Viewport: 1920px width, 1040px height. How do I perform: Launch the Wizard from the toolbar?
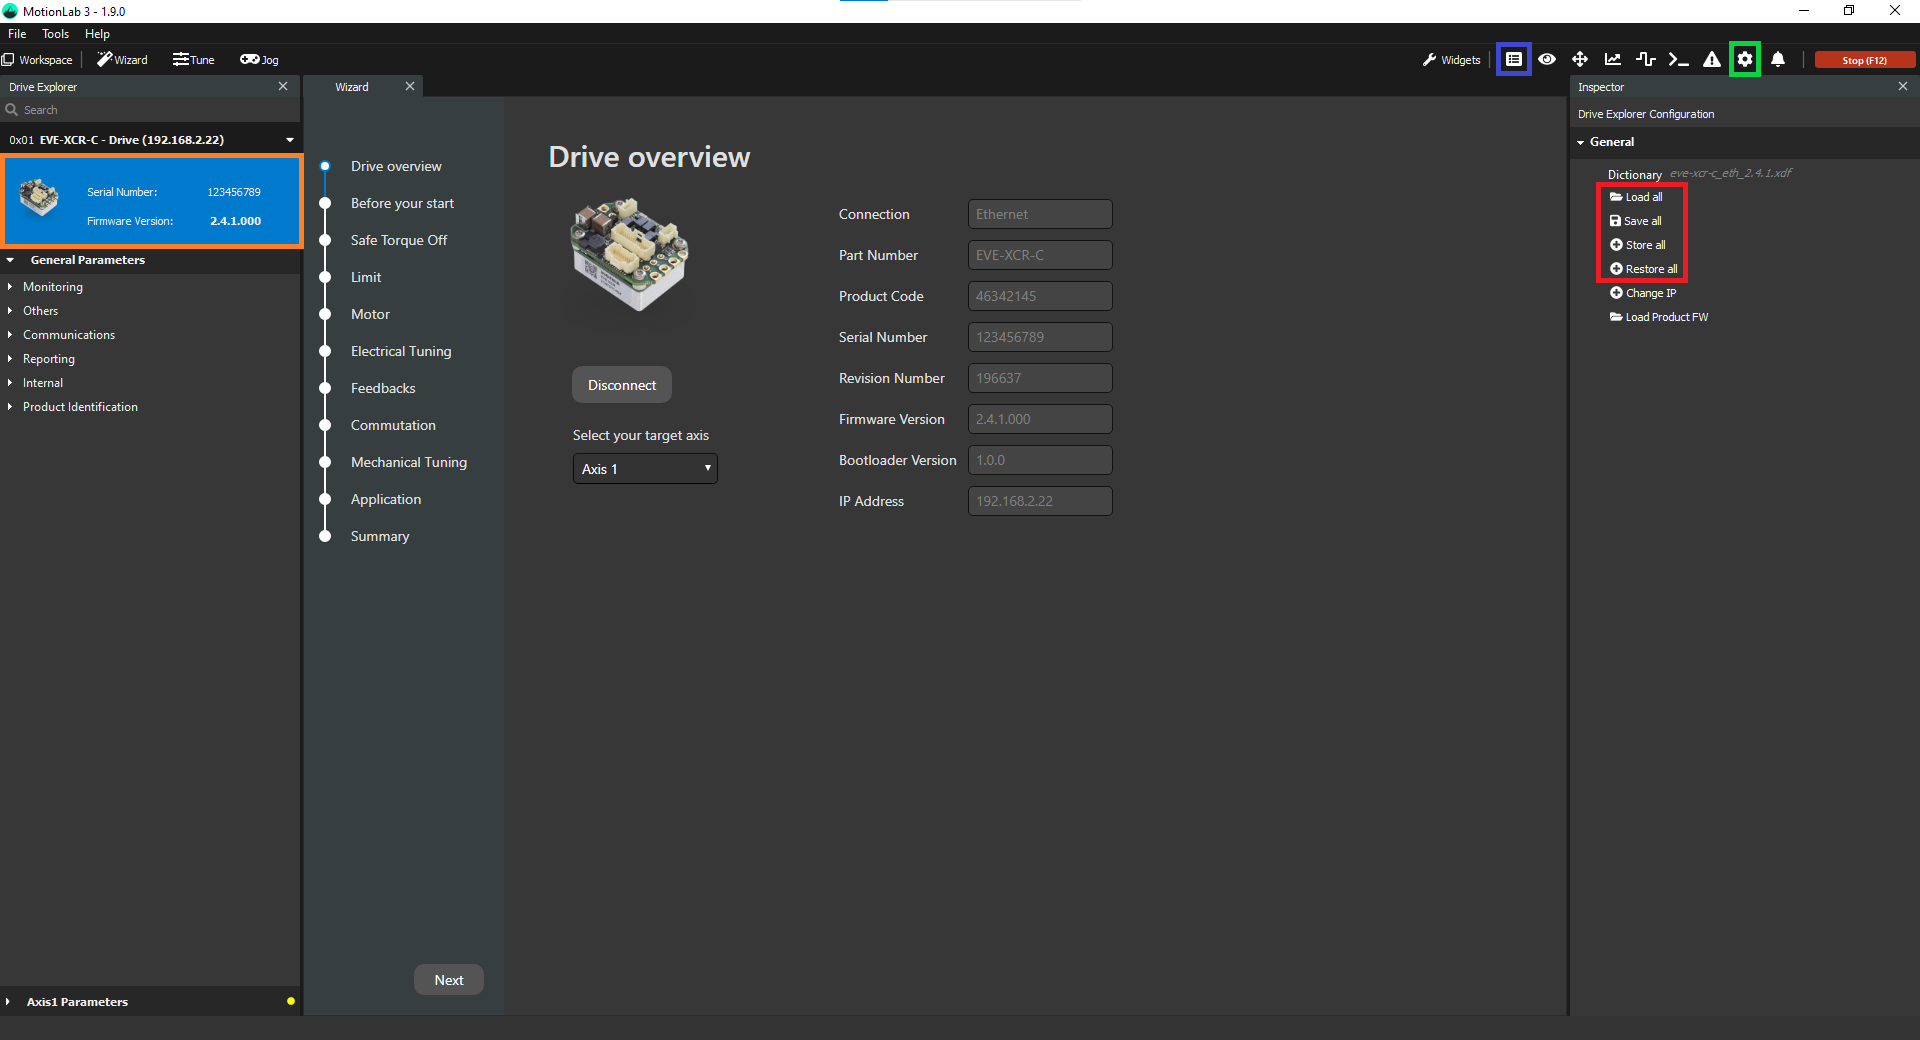(x=122, y=60)
